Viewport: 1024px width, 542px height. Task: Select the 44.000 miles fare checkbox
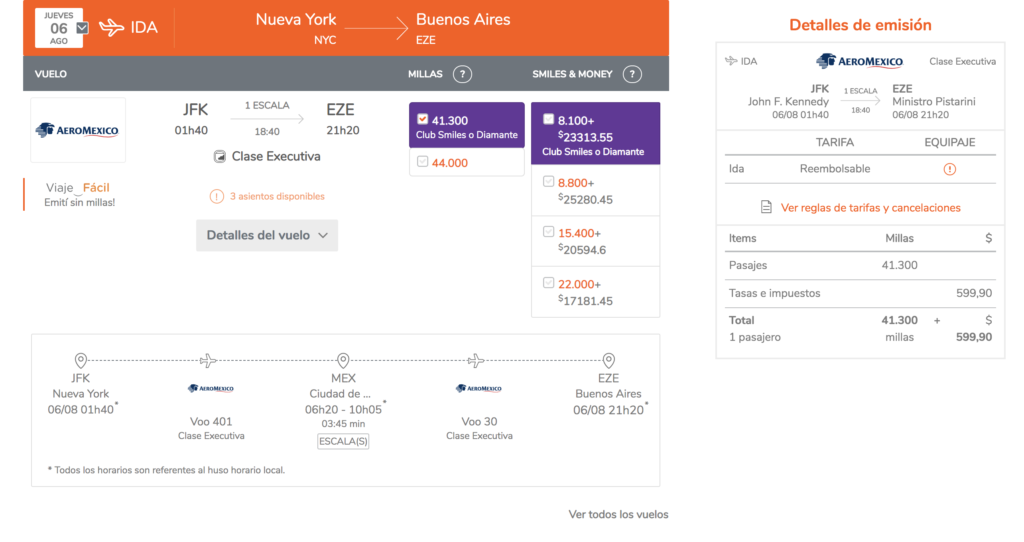point(423,162)
